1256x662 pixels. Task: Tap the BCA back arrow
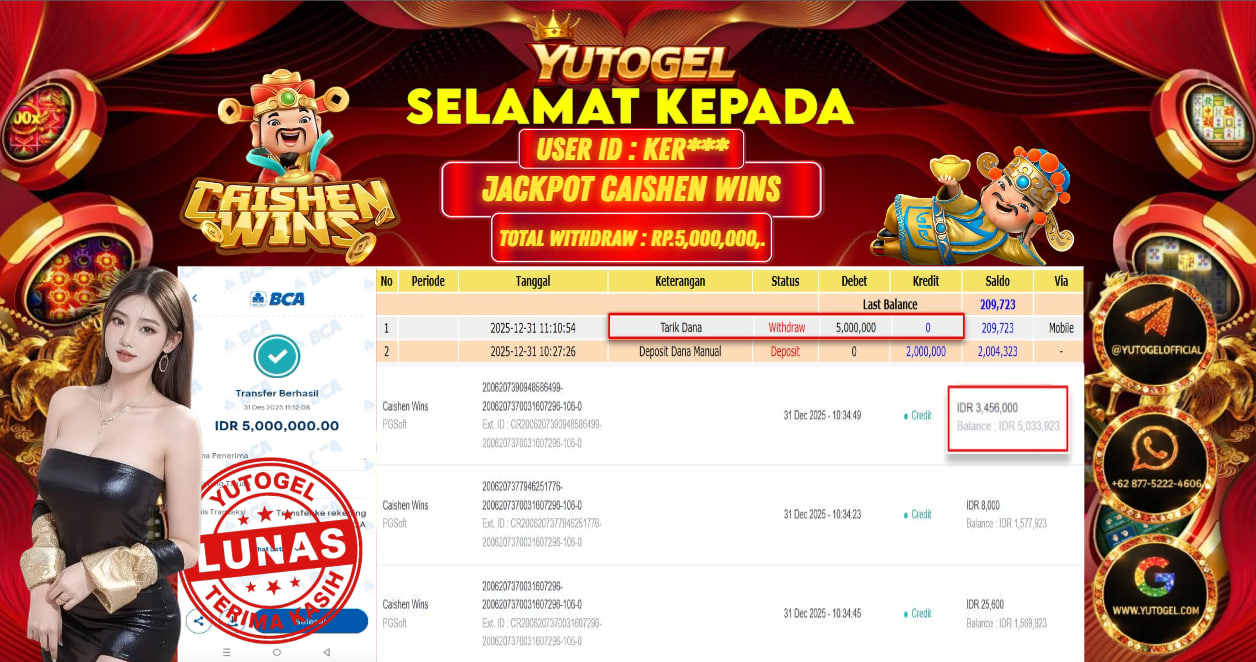pos(195,298)
